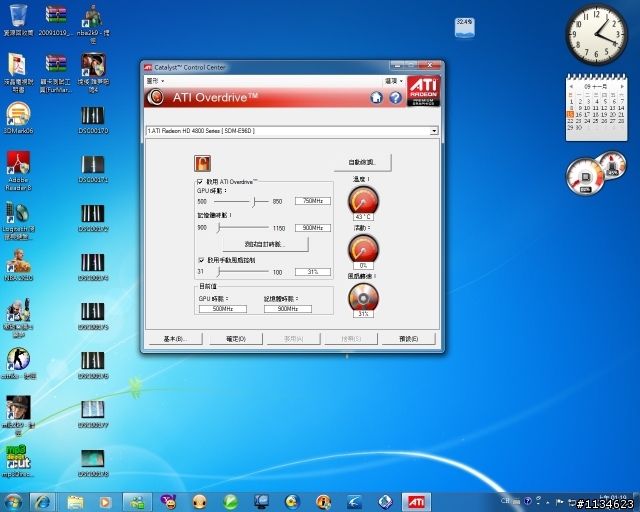Select the FurMark archive on the desktop
Image resolution: width=640 pixels, height=512 pixels.
pyautogui.click(x=56, y=73)
